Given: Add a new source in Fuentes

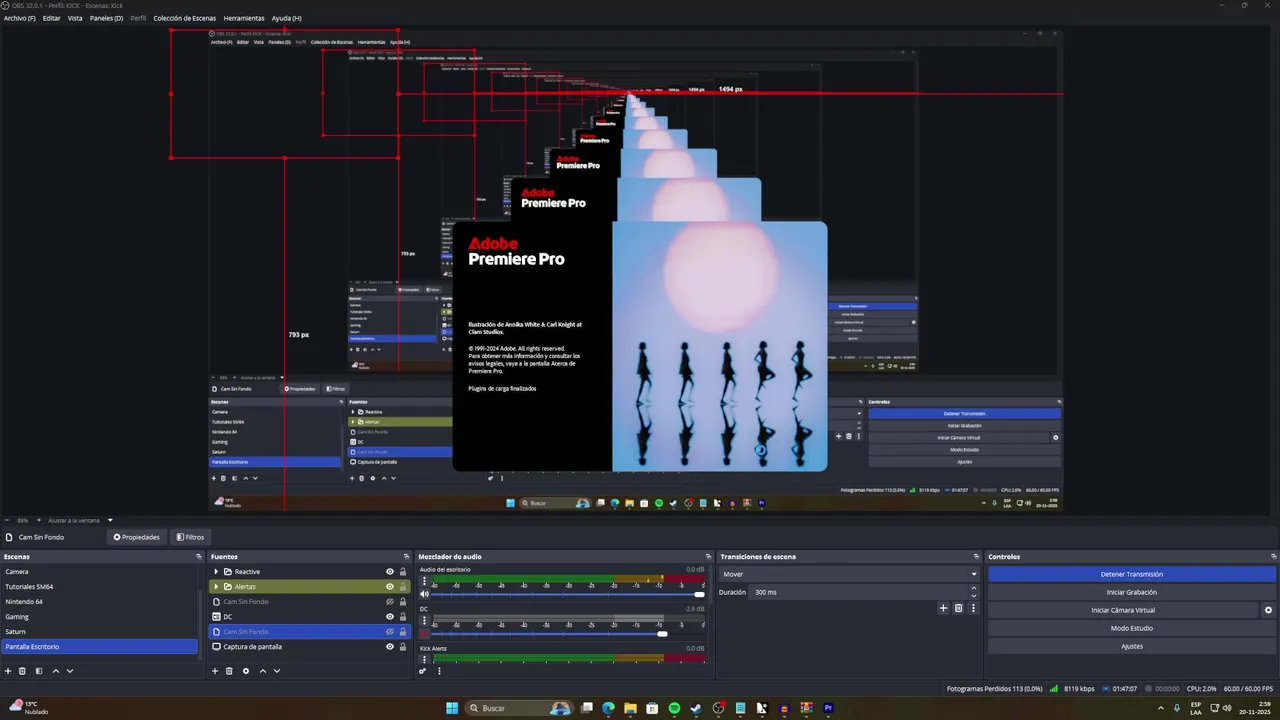Looking at the screenshot, I should [x=215, y=671].
